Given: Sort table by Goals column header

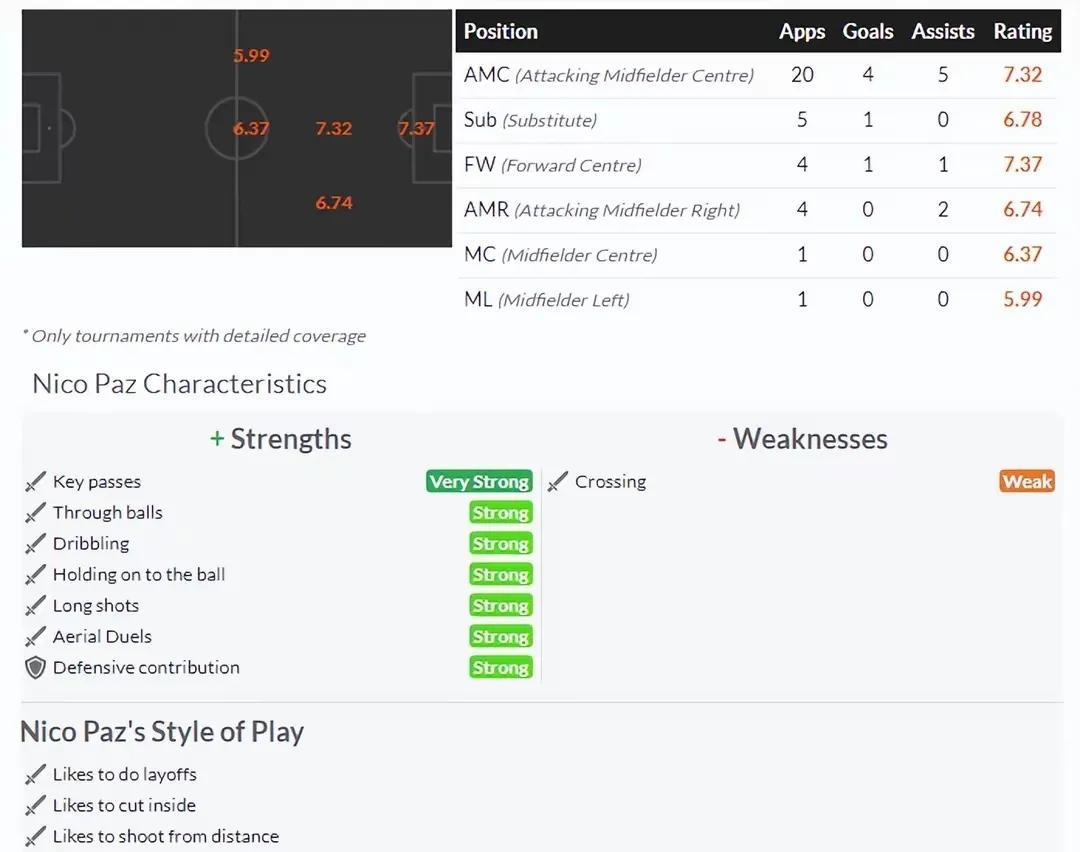Looking at the screenshot, I should [868, 32].
